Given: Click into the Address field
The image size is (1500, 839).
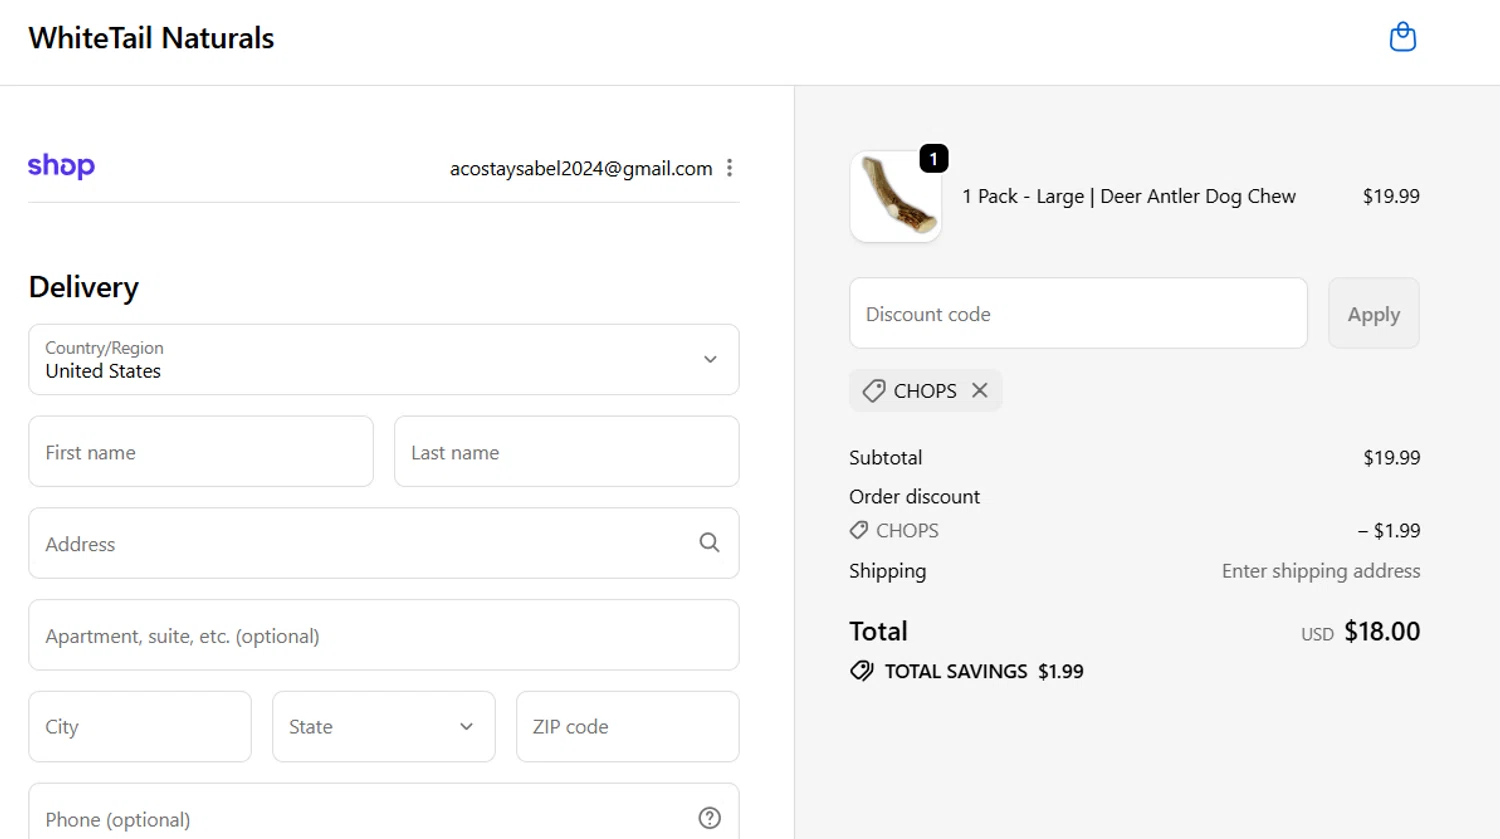Looking at the screenshot, I should [384, 543].
